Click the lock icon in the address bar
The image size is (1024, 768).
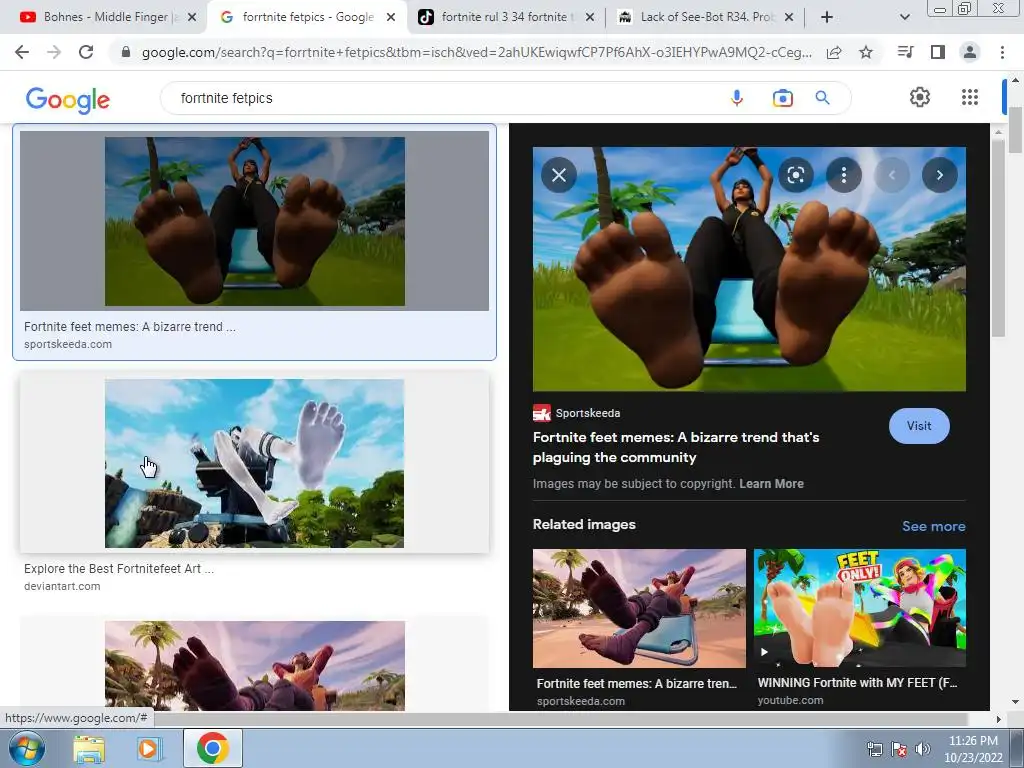[x=126, y=52]
